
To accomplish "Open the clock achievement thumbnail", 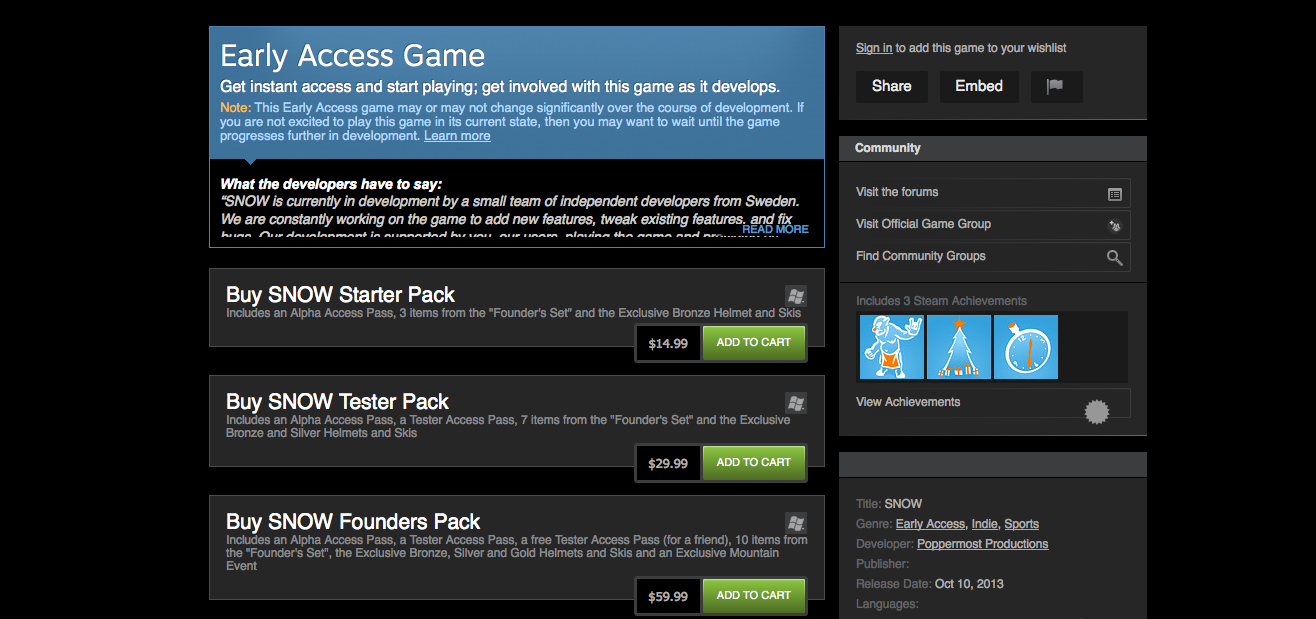I will tap(1026, 347).
